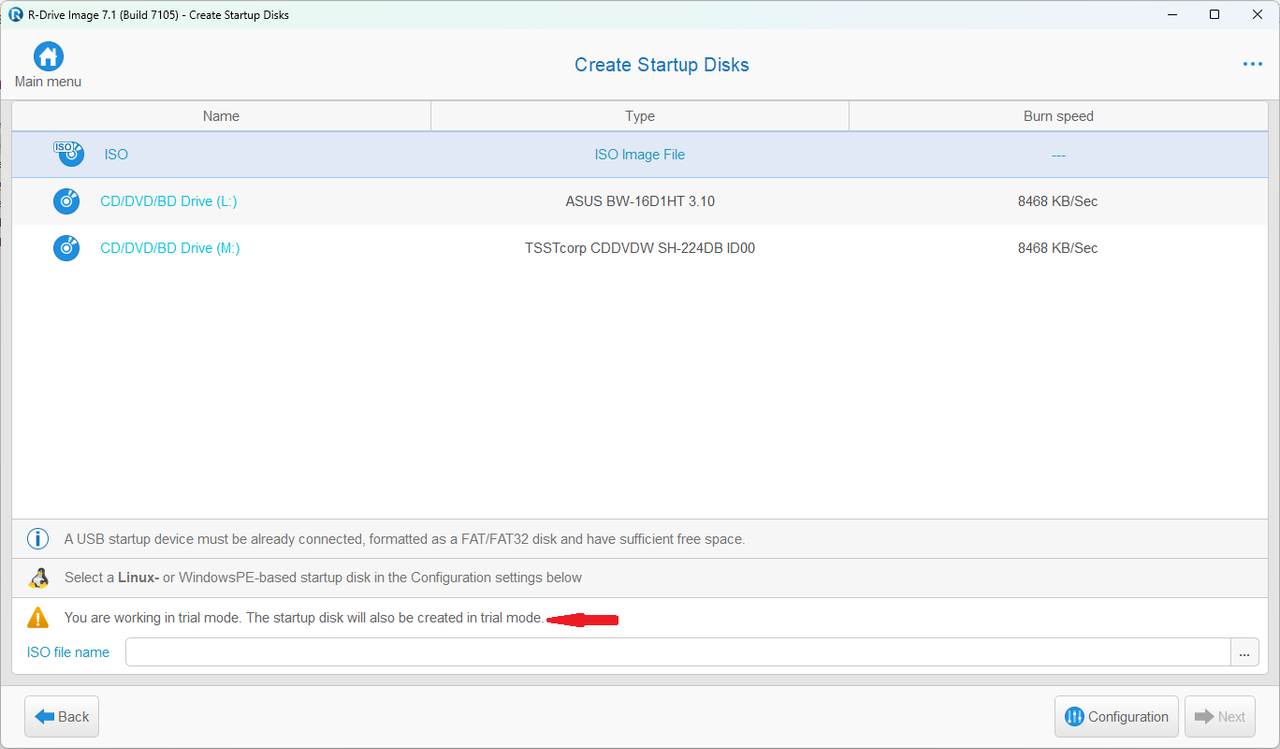Click the CD/DVD drive icon for drive M:

(x=66, y=248)
